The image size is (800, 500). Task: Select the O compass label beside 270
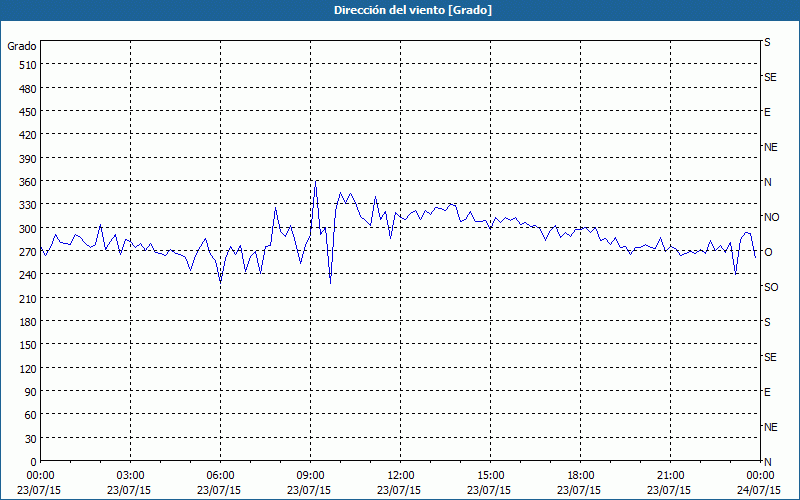(768, 252)
